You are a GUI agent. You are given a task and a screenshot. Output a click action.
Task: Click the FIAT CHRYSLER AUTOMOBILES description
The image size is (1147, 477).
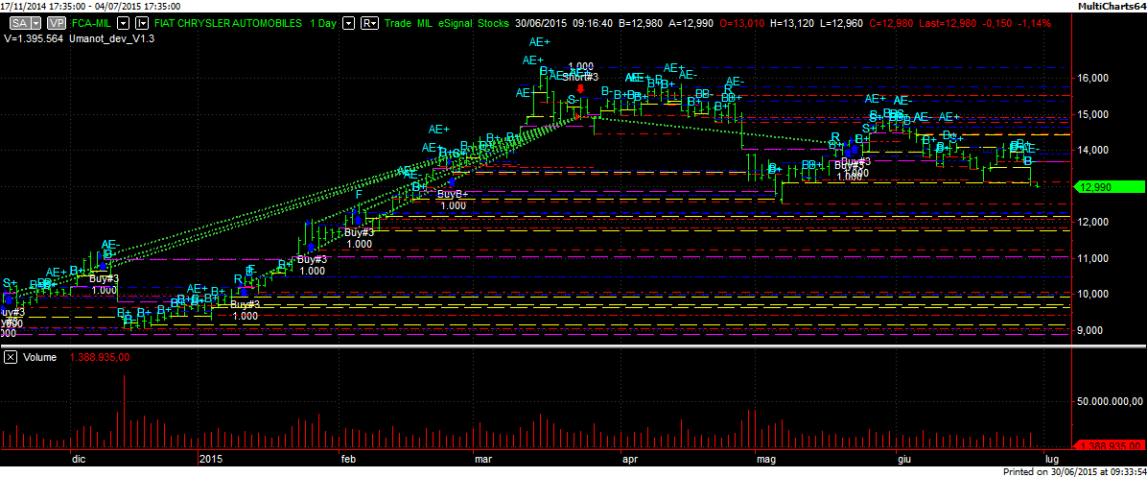(x=228, y=22)
